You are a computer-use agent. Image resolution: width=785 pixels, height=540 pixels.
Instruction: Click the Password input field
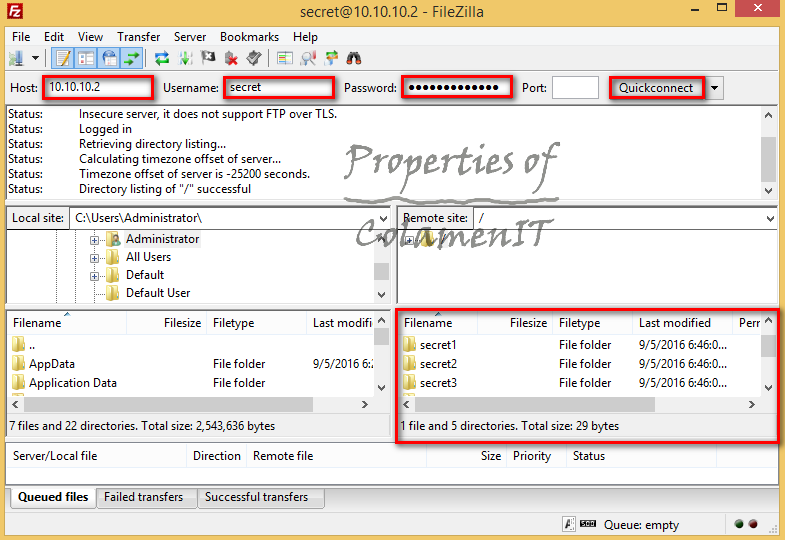(x=457, y=88)
